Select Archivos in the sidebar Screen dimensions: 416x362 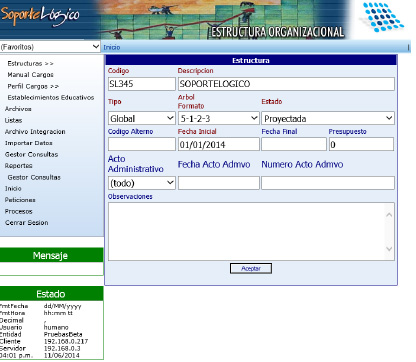coord(18,109)
